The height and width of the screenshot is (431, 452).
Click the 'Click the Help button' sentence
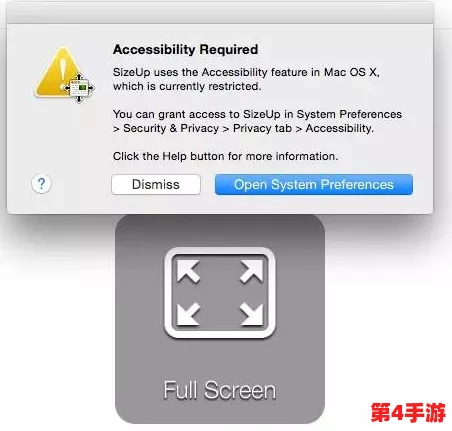point(225,156)
